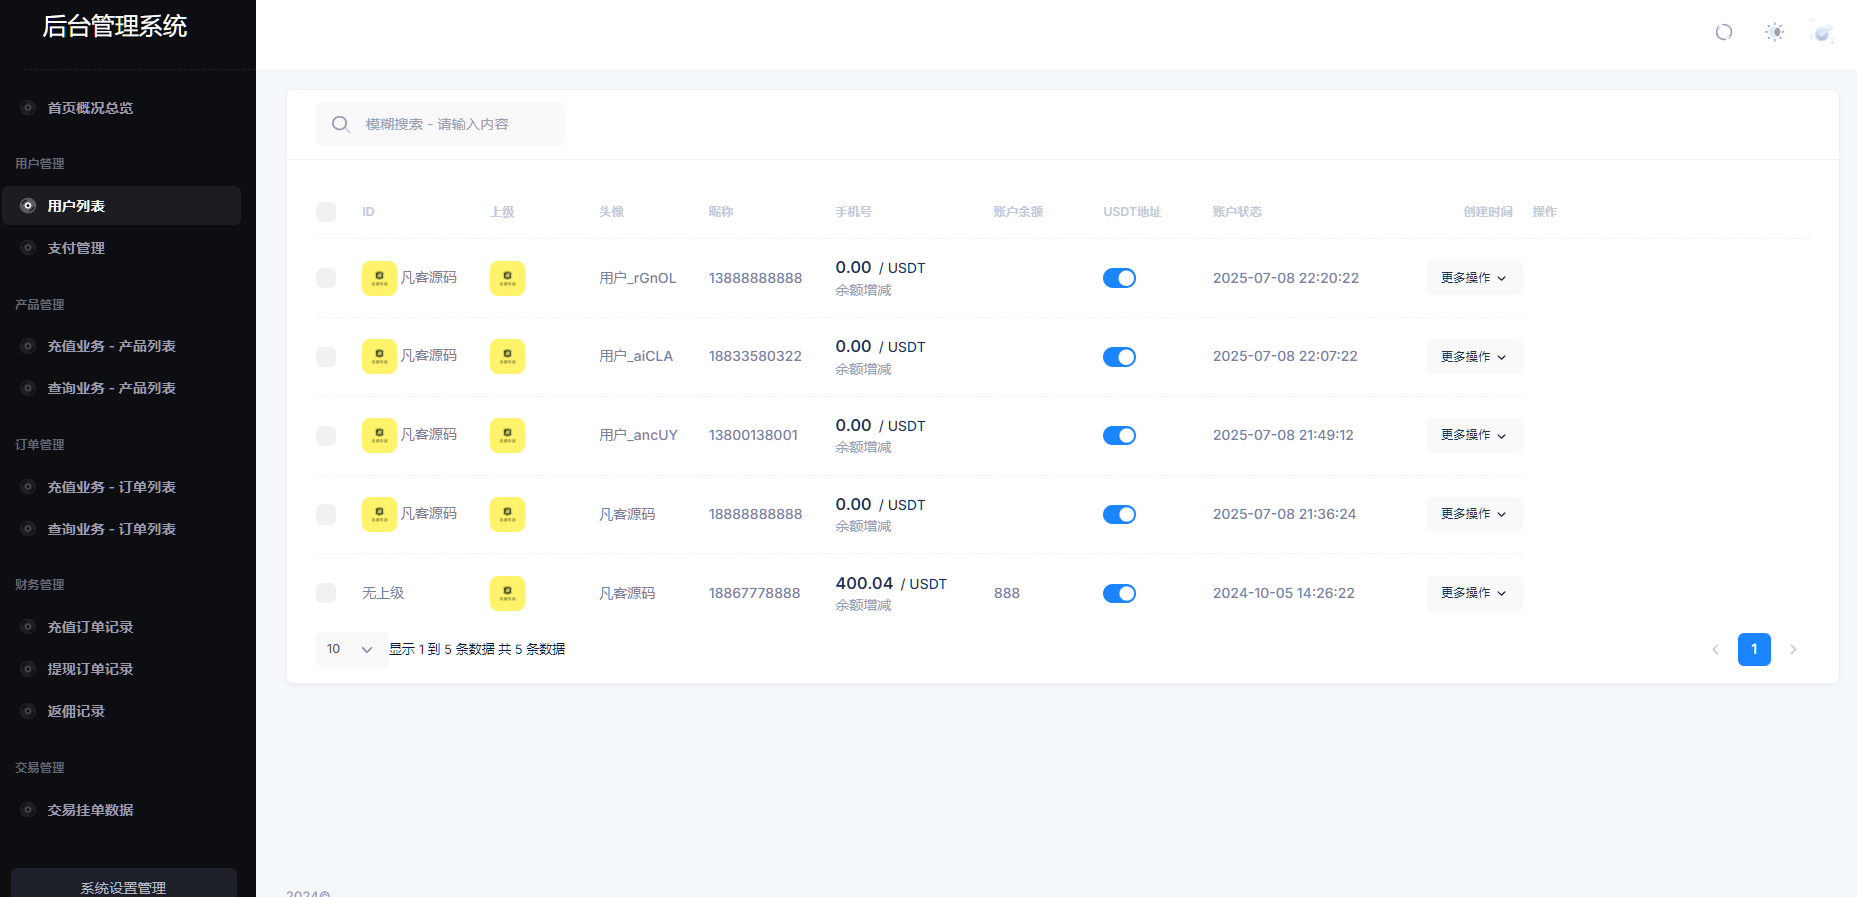Disable account status for 用户_rGnOL
The width and height of the screenshot is (1857, 897).
(x=1119, y=278)
